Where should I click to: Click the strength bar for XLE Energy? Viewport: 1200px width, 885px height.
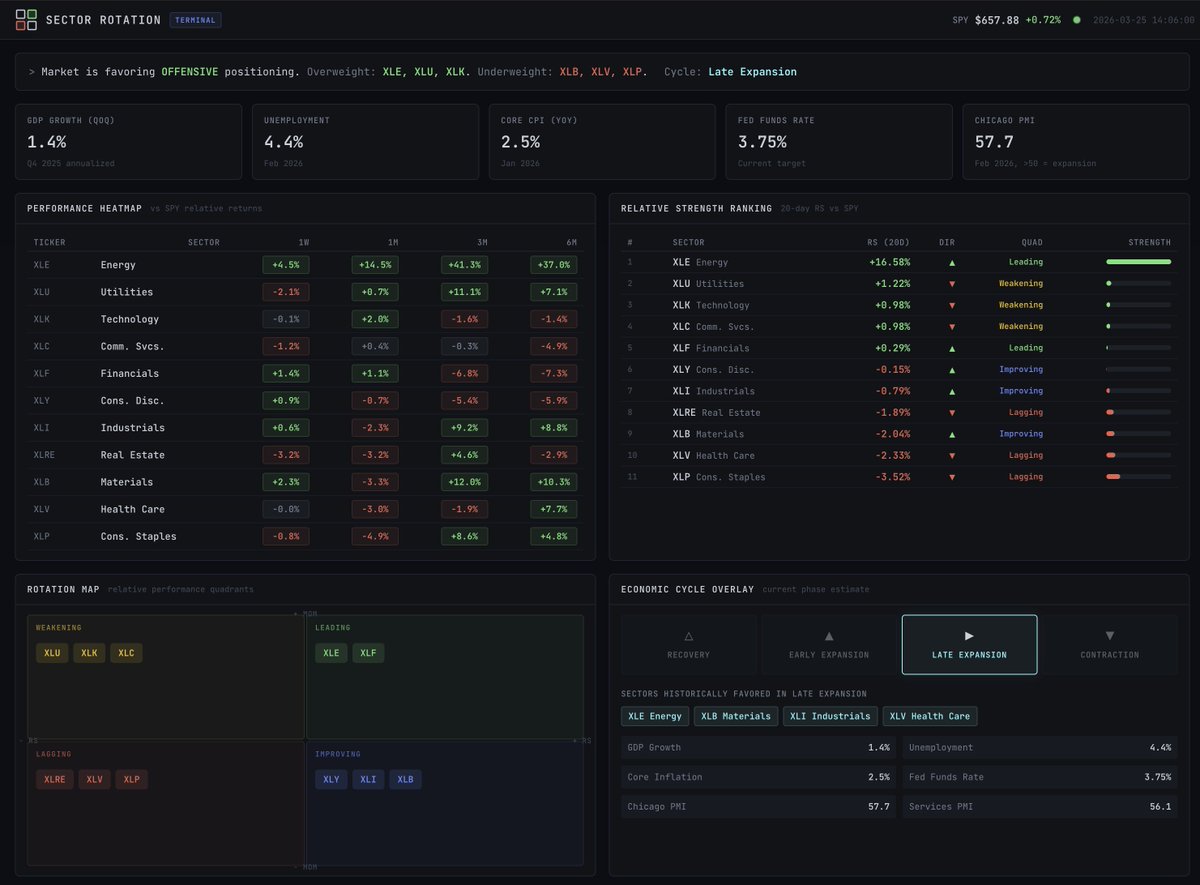1138,262
